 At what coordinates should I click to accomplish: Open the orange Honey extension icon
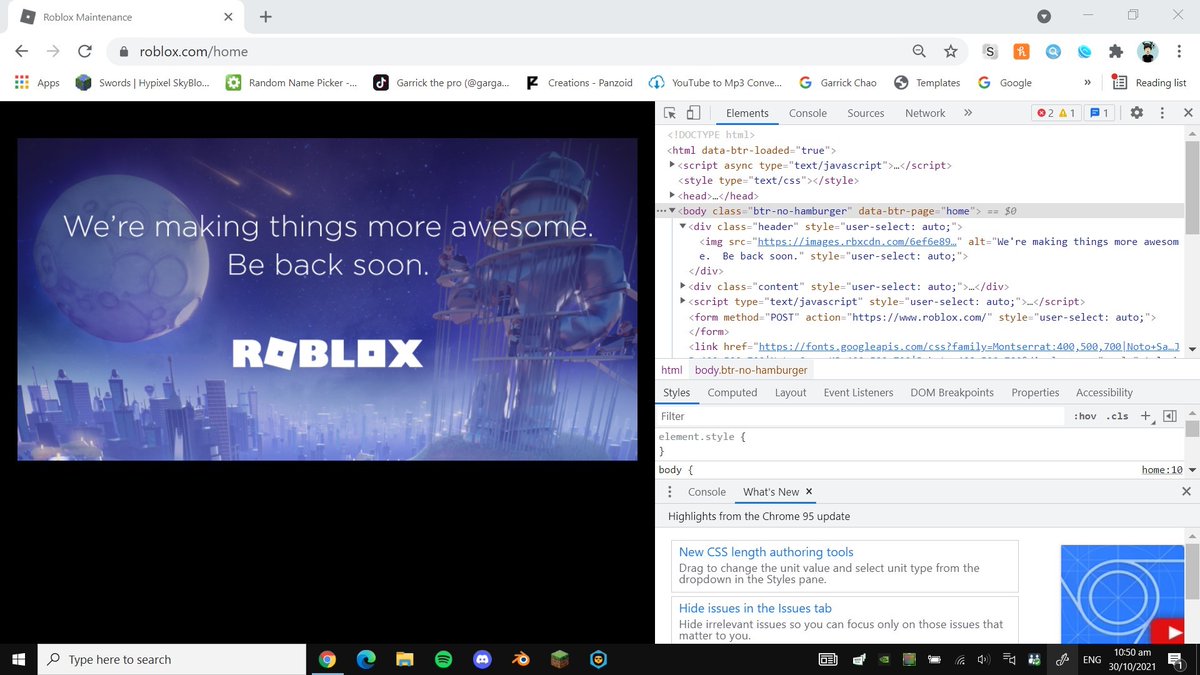(1021, 51)
